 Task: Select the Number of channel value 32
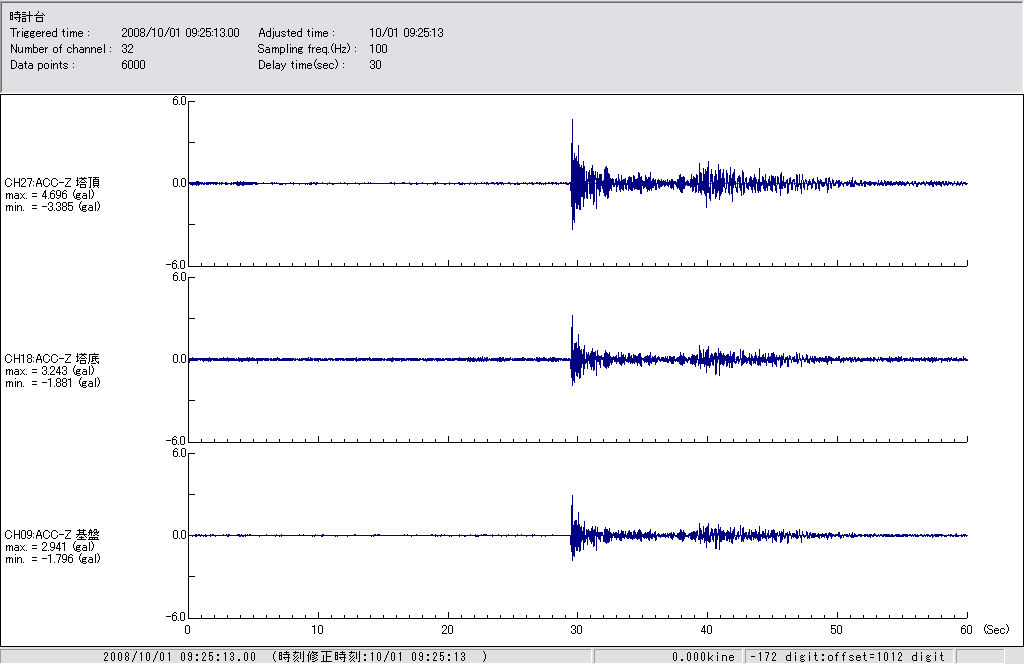pyautogui.click(x=127, y=49)
